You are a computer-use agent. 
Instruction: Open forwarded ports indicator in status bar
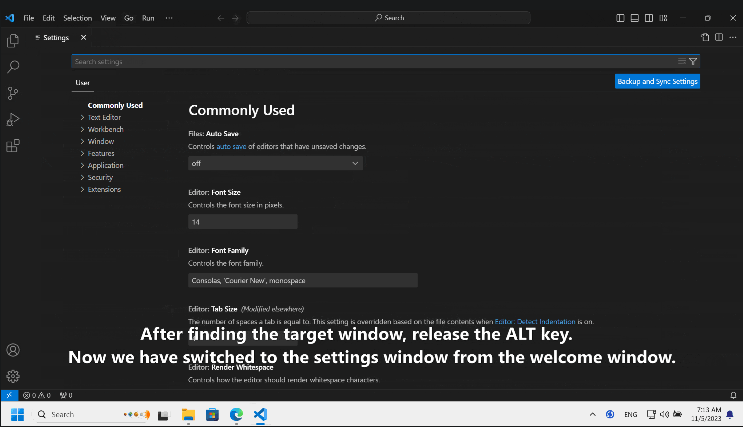pos(66,395)
